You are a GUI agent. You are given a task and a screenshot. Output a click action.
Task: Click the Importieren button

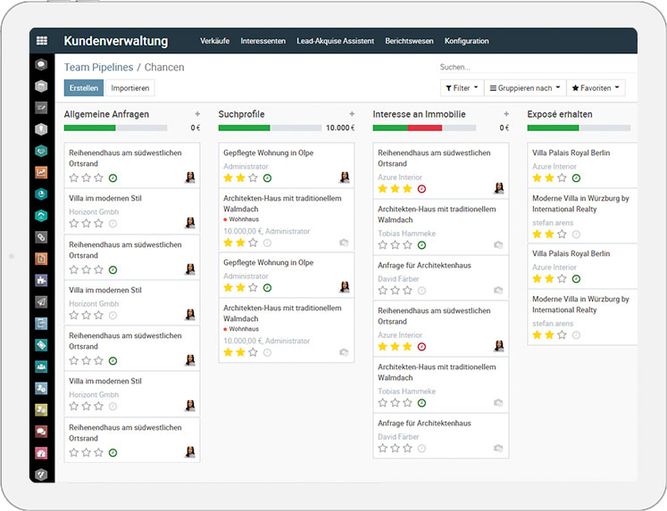point(130,88)
